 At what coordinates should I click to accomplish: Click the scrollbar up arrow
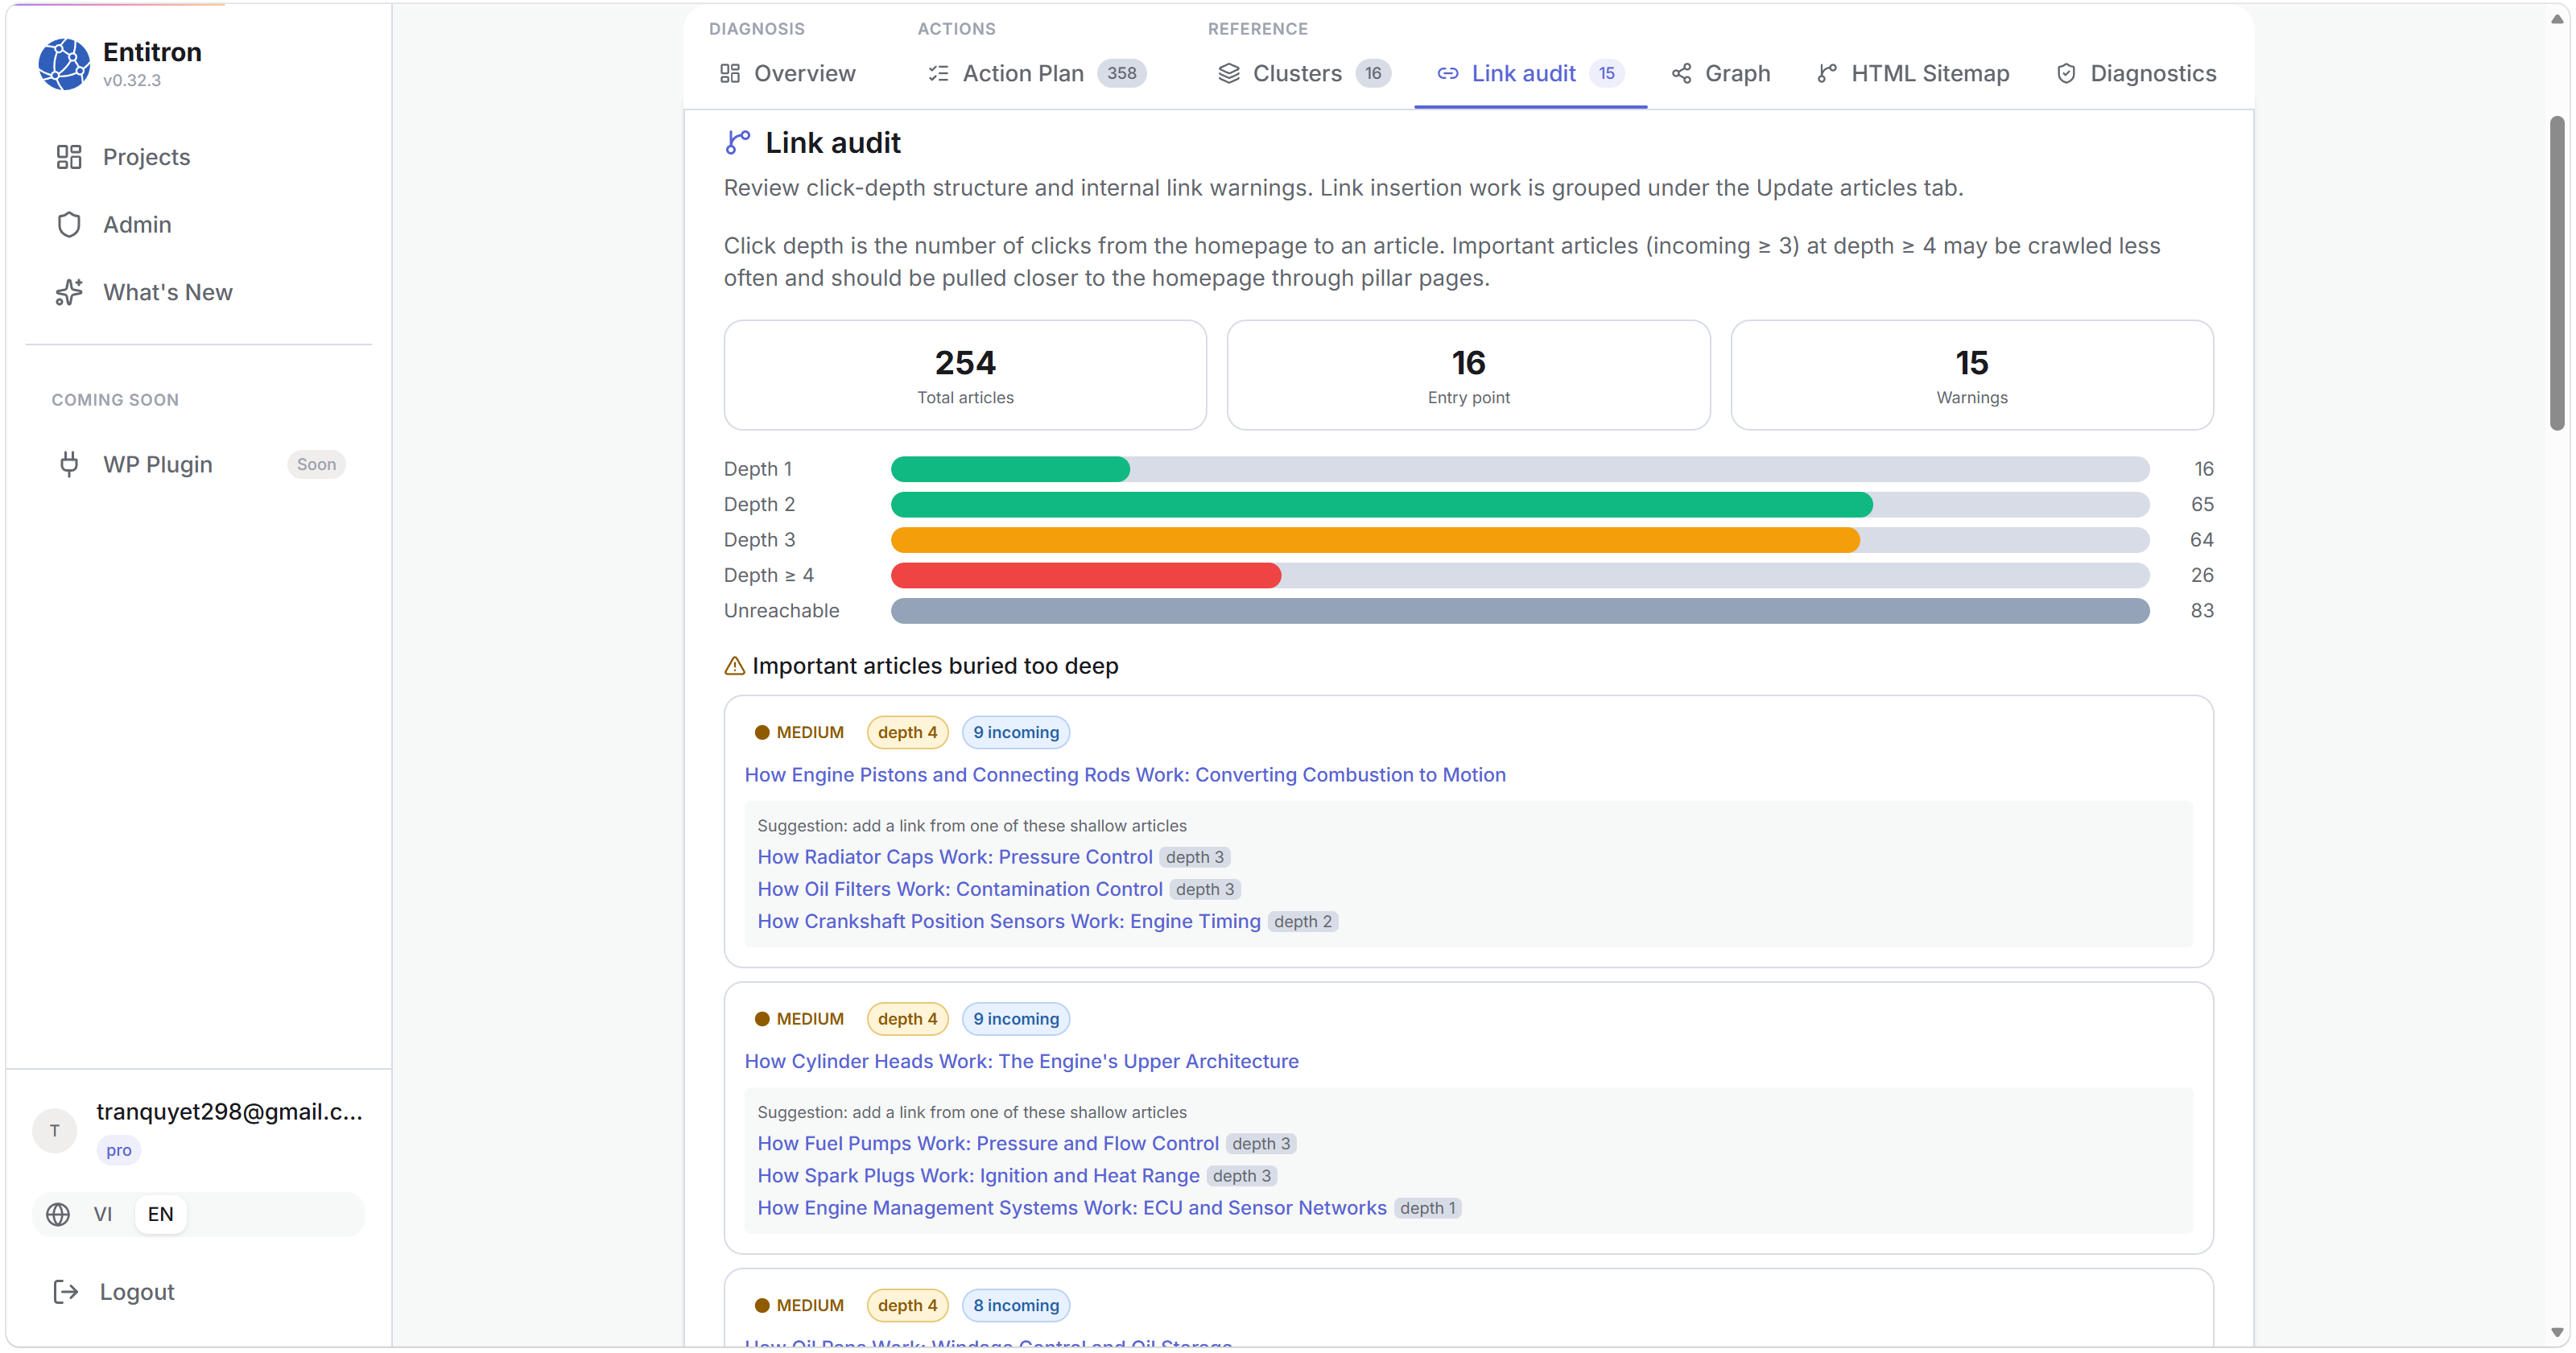coord(2556,19)
